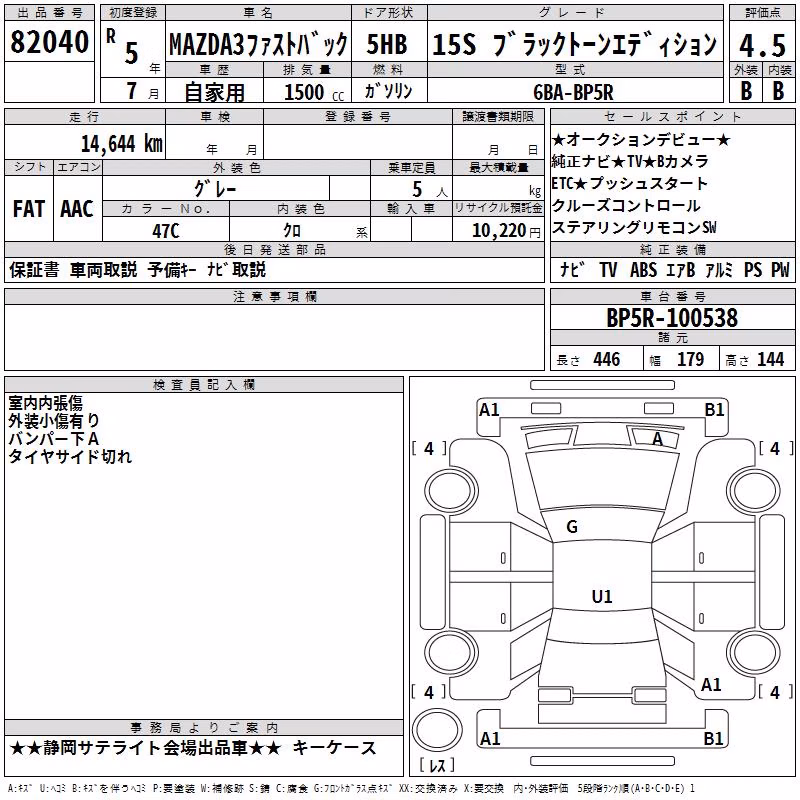Click the seating capacity value 5 人
The image size is (800, 800).
430,190
